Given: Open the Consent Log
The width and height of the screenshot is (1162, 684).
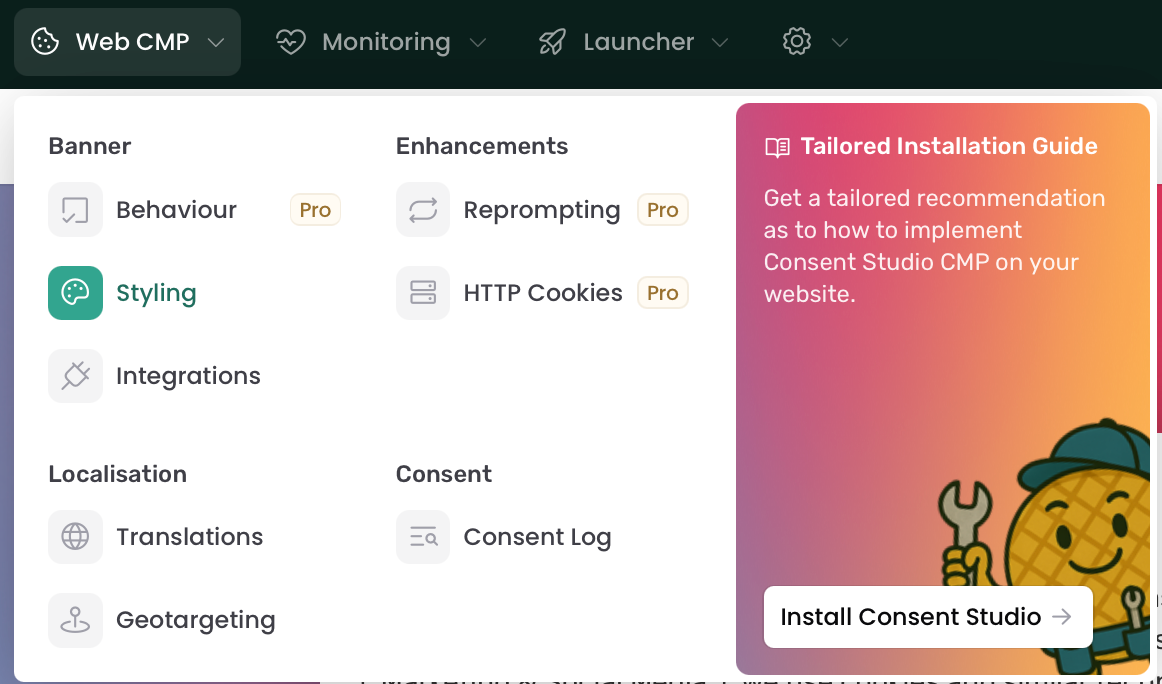Looking at the screenshot, I should coord(542,537).
